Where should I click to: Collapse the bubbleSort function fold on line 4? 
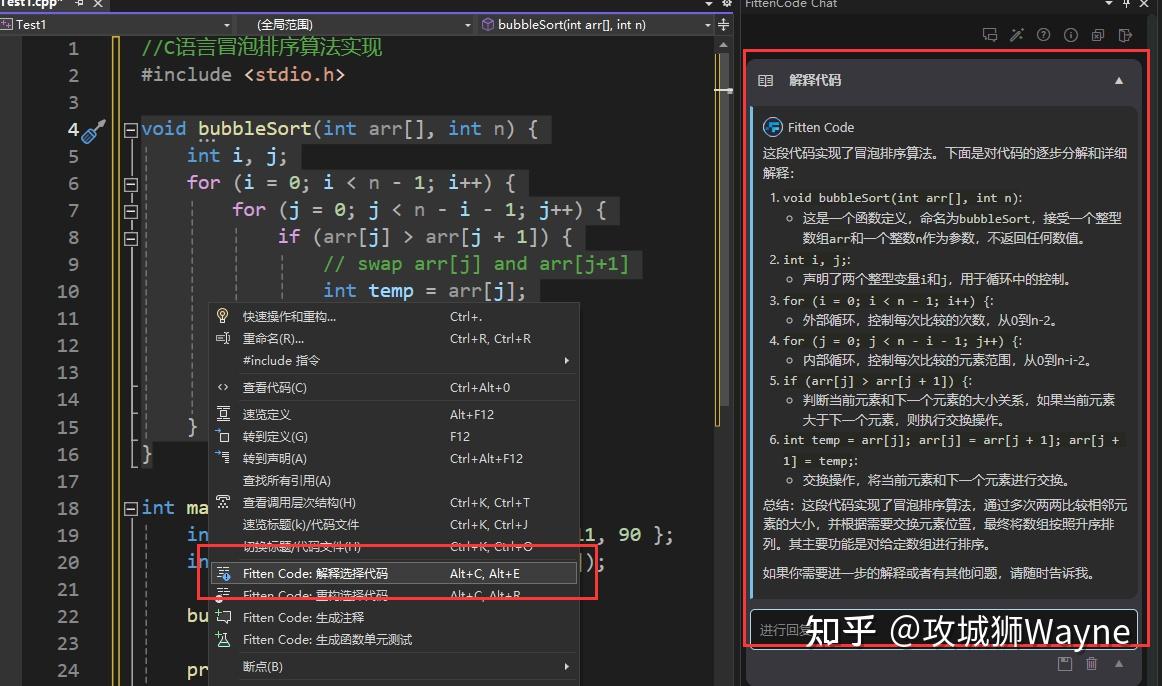click(129, 129)
